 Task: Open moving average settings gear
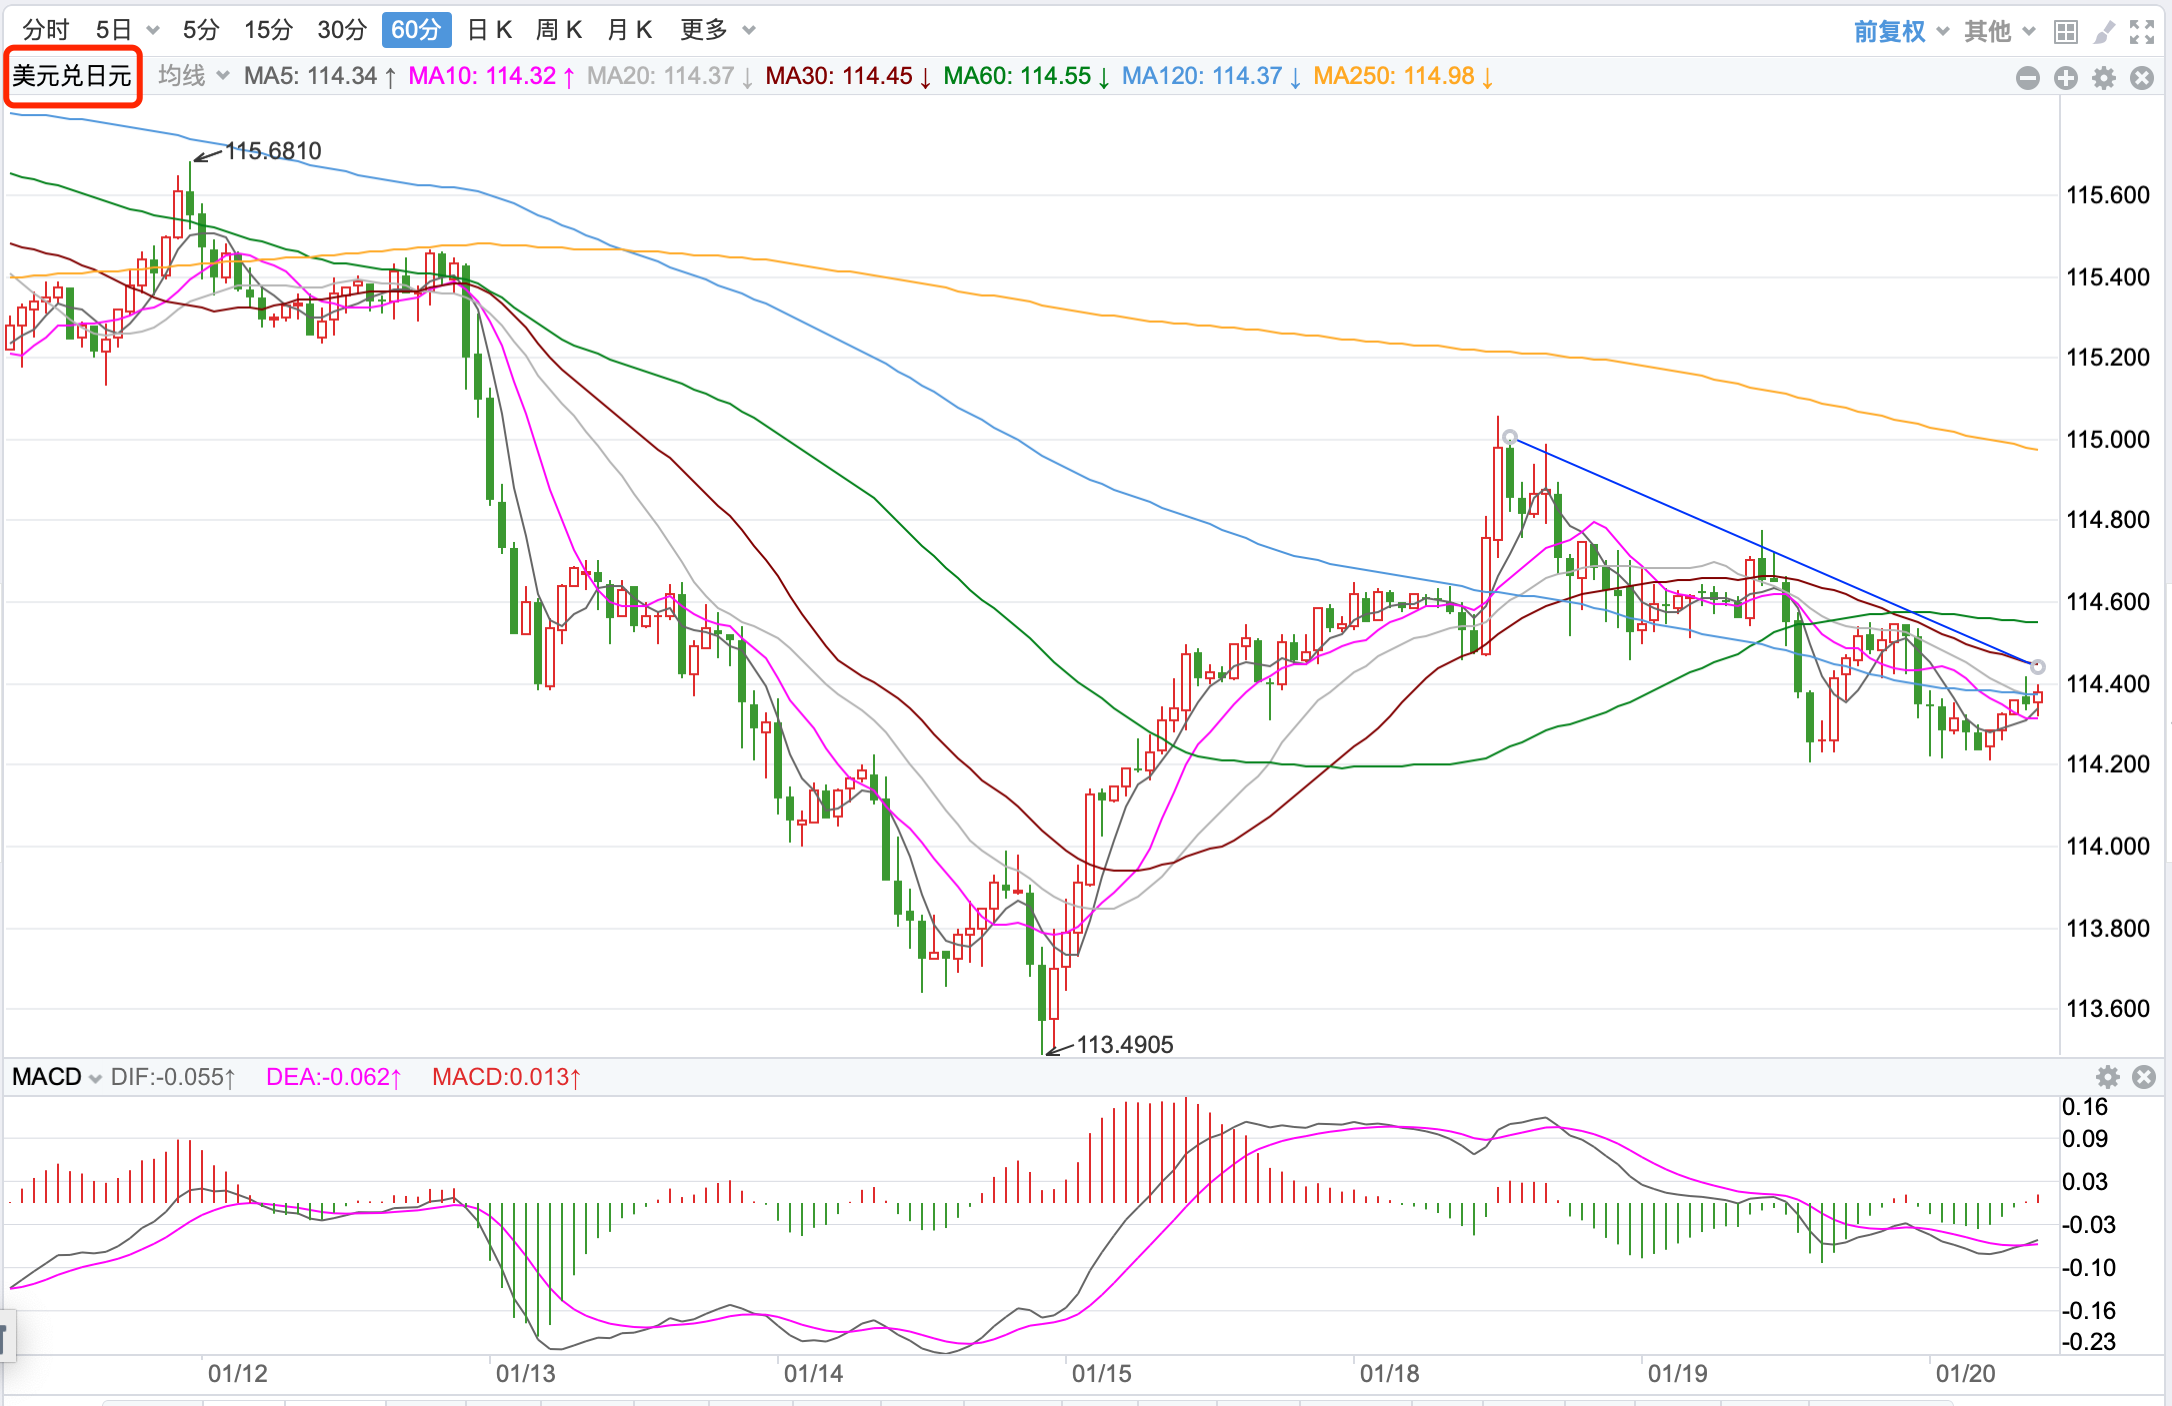(x=2104, y=78)
